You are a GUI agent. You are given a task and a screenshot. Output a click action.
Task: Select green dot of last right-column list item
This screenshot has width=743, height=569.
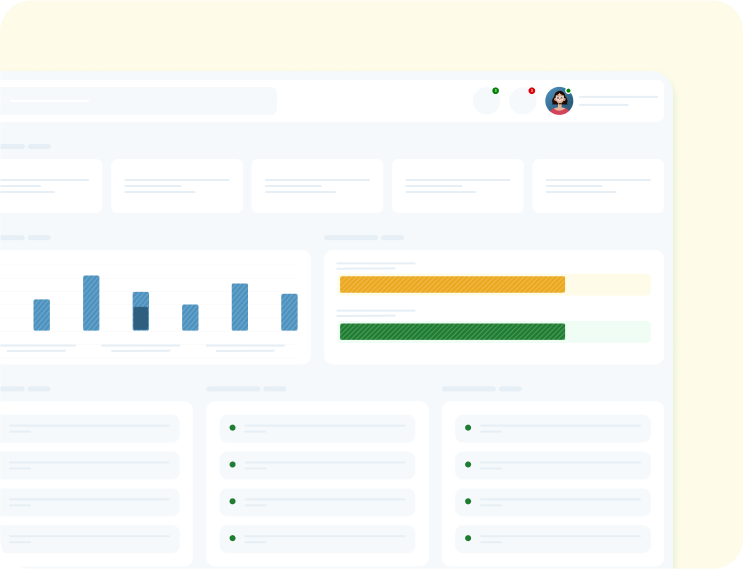pos(467,538)
